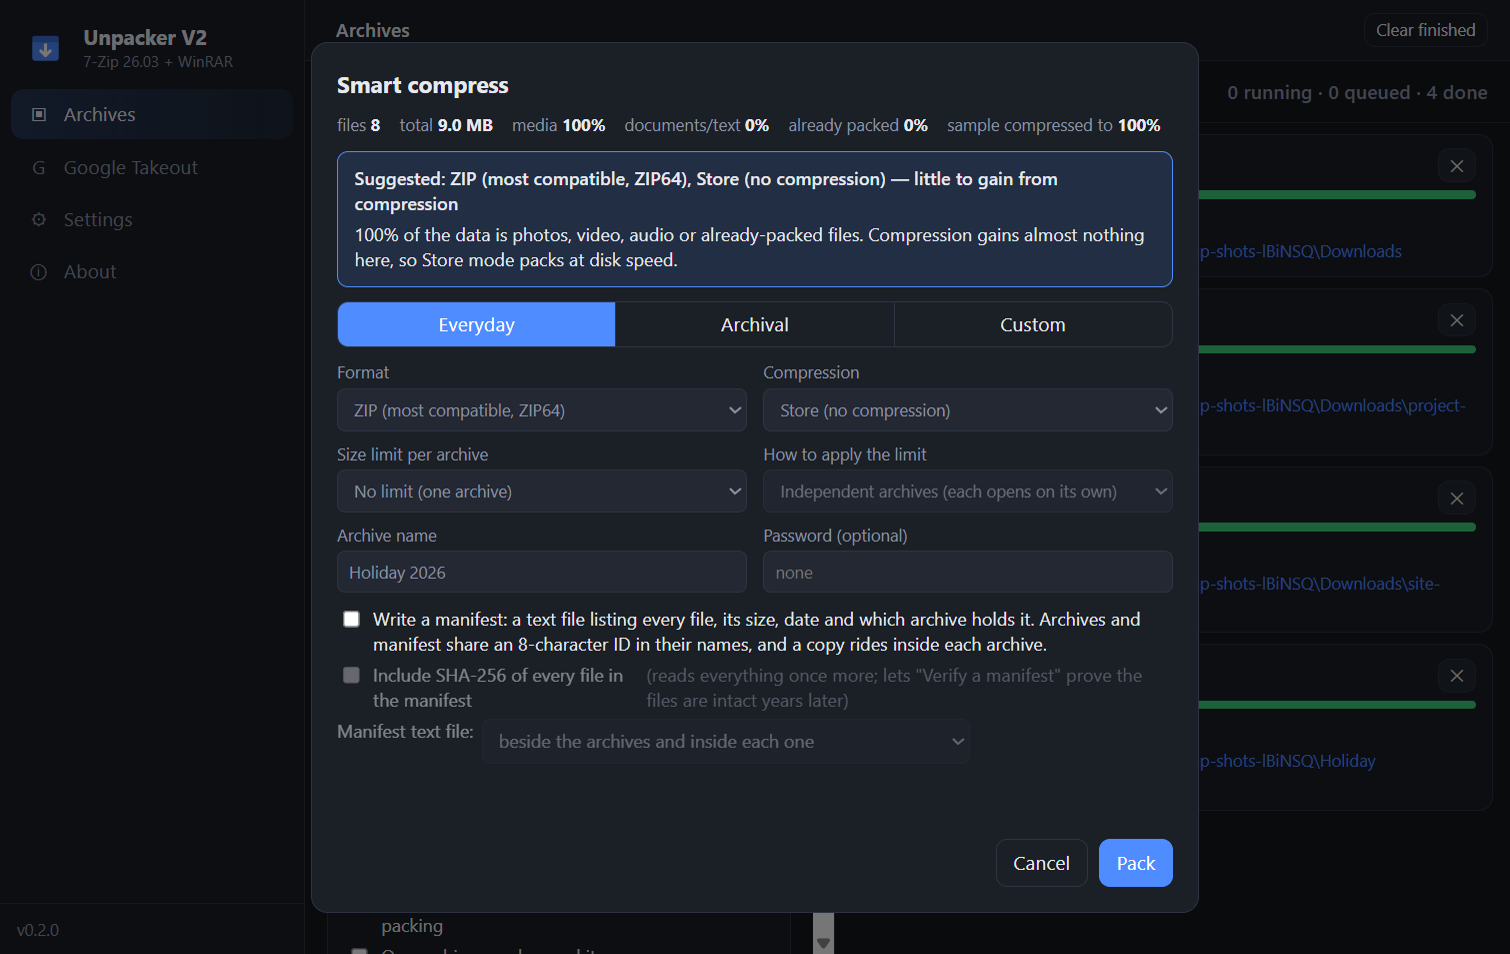Click the progress bar above the Holiday path

click(1337, 705)
